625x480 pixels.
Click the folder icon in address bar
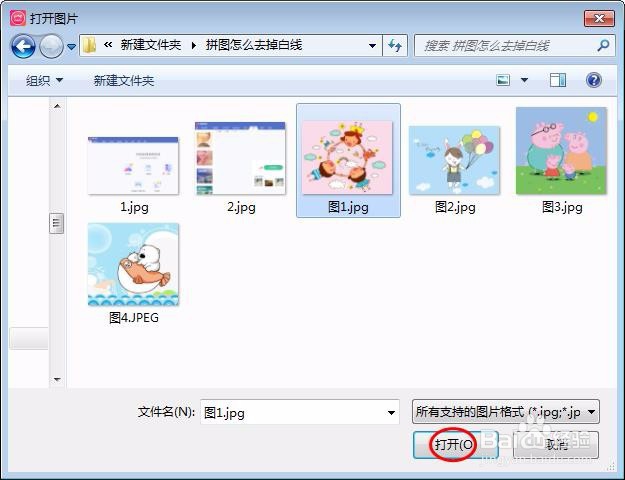89,45
